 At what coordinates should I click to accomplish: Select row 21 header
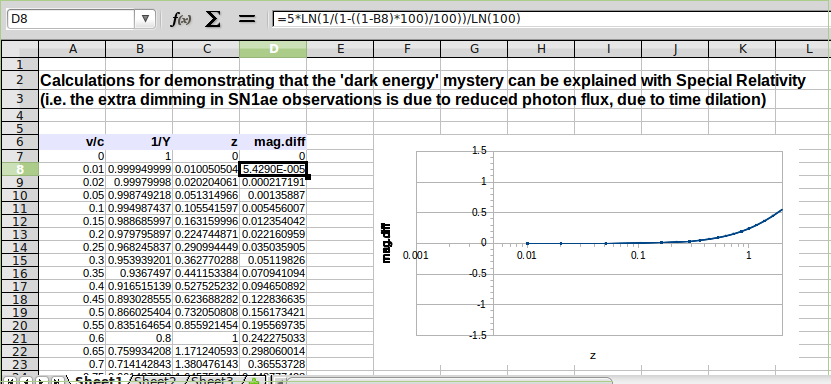20,338
